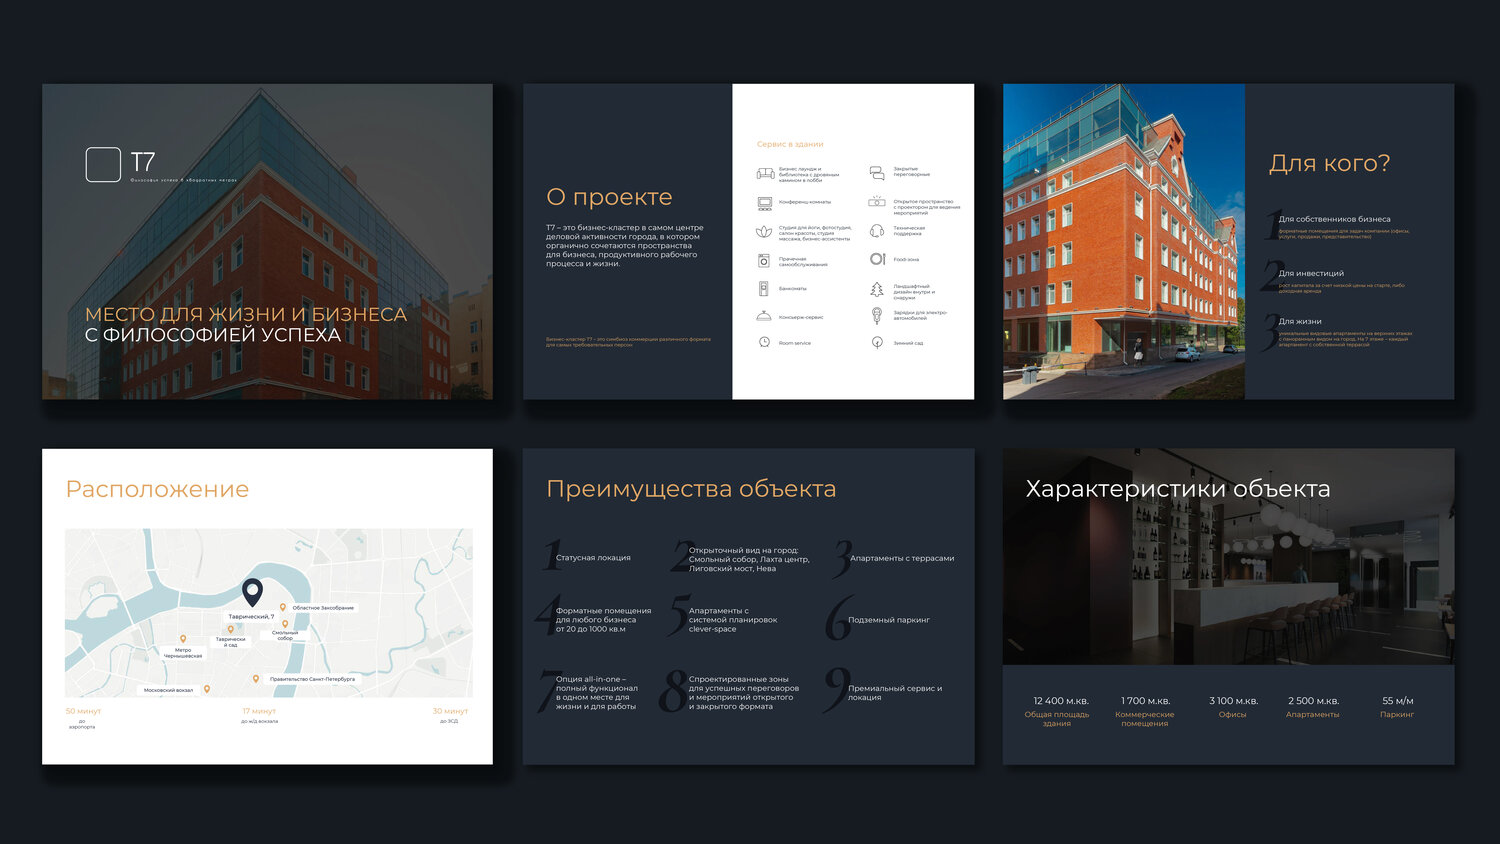This screenshot has height=844, width=1500.
Task: Click the heading «Сервис в здании»
Action: tap(790, 144)
